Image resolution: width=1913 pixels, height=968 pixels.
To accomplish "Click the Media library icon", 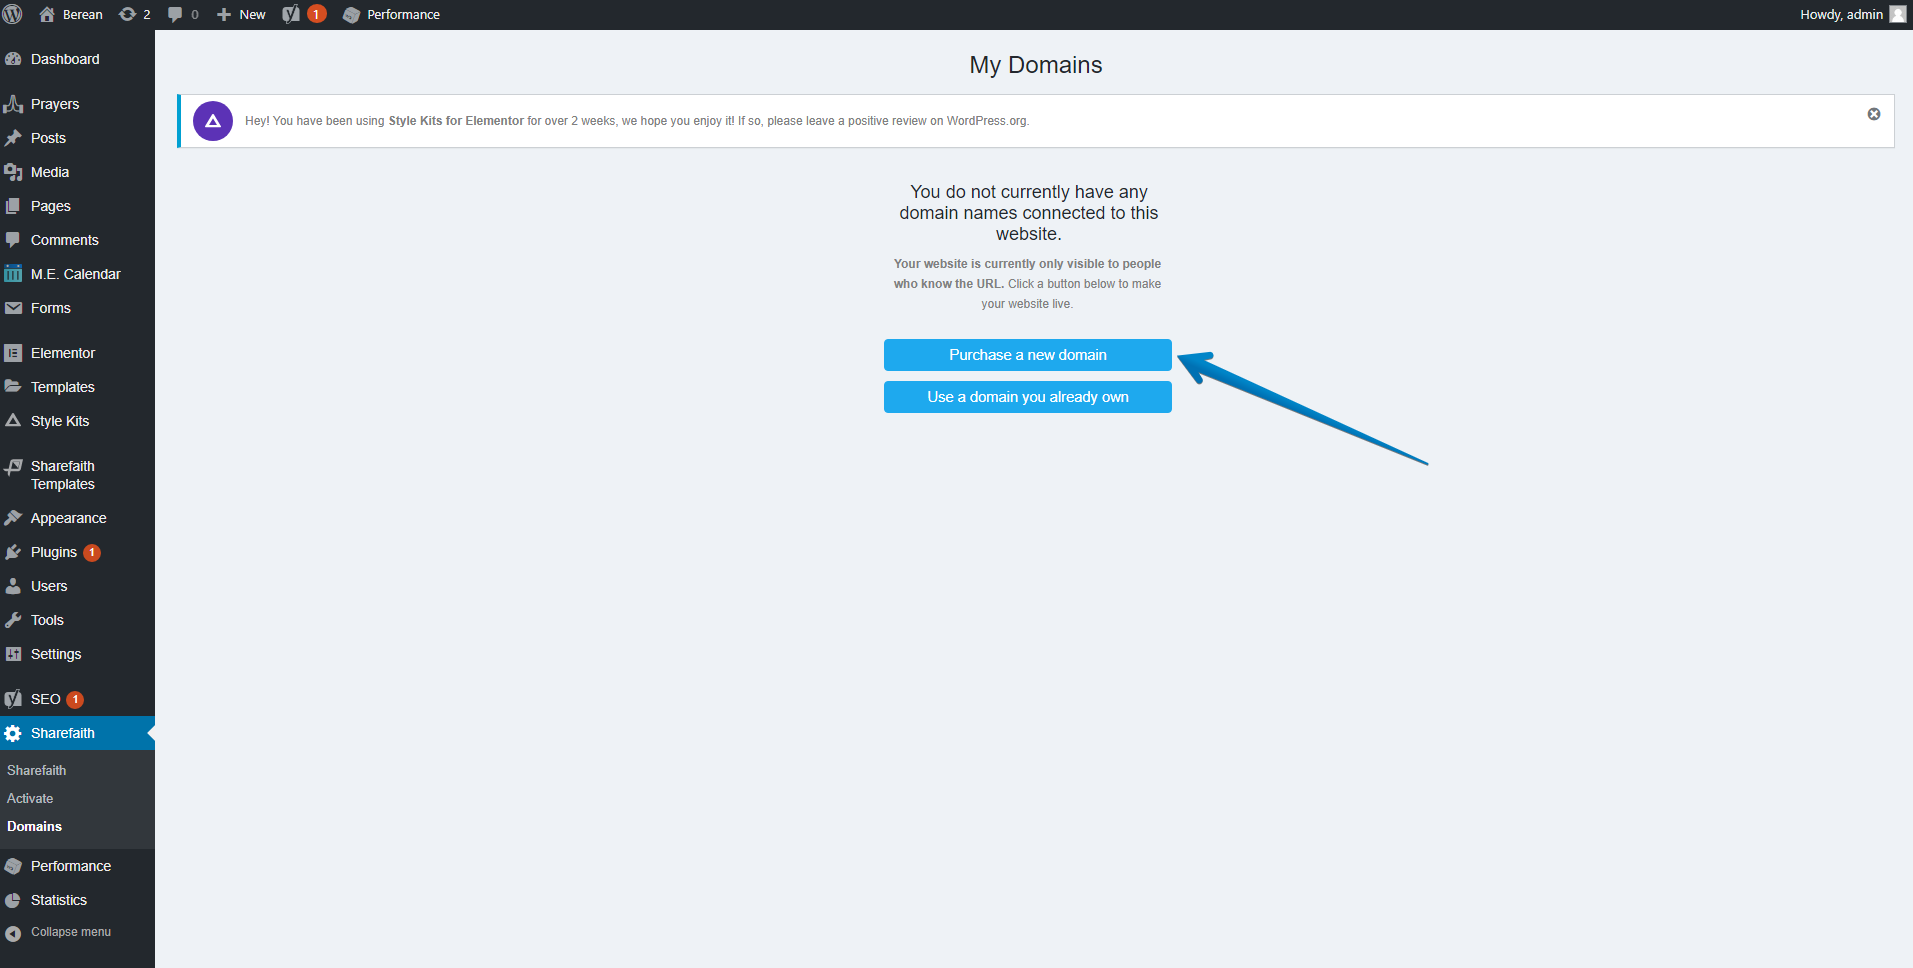I will [13, 172].
